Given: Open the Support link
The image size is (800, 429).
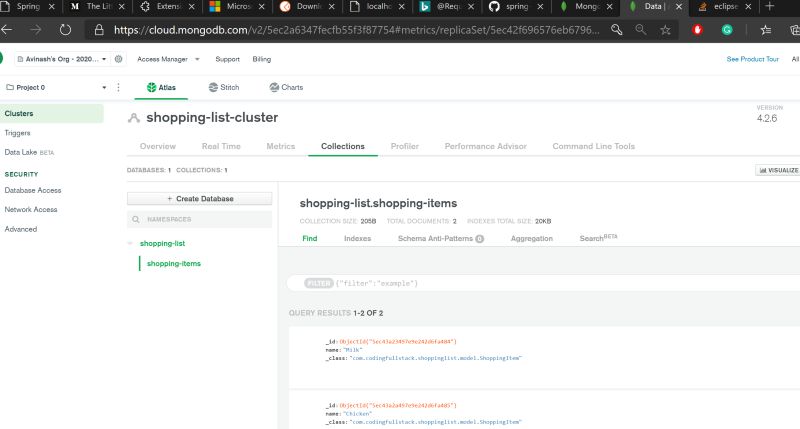Looking at the screenshot, I should [228, 59].
